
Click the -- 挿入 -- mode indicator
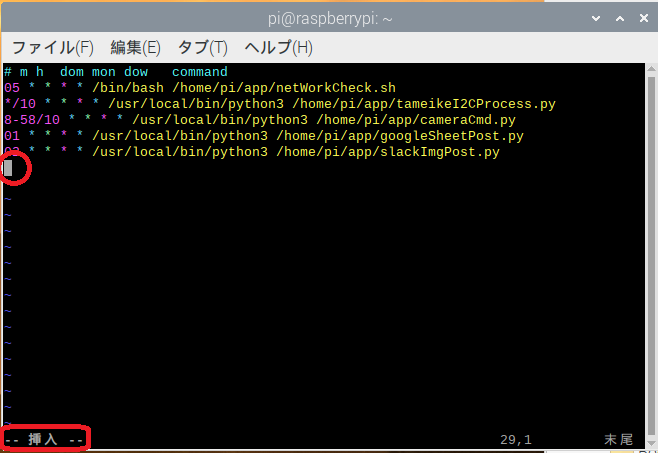(46, 439)
